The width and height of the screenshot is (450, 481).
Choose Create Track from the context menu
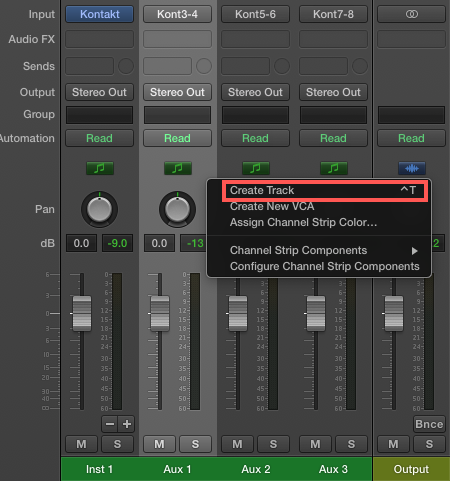319,190
